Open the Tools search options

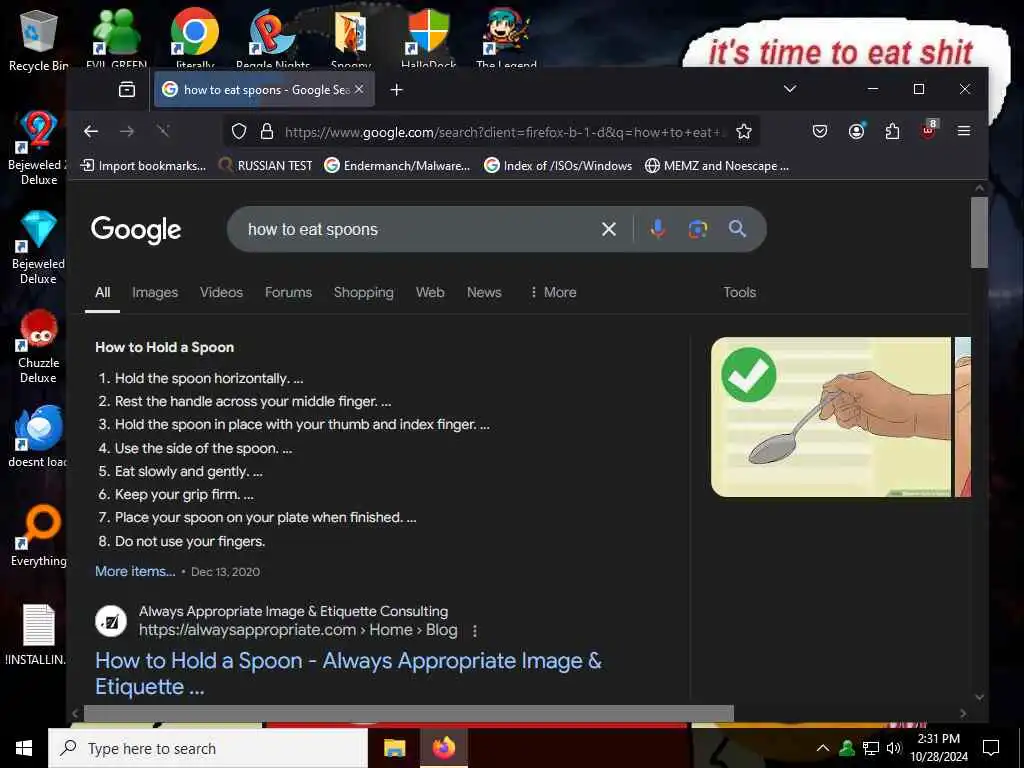point(739,292)
